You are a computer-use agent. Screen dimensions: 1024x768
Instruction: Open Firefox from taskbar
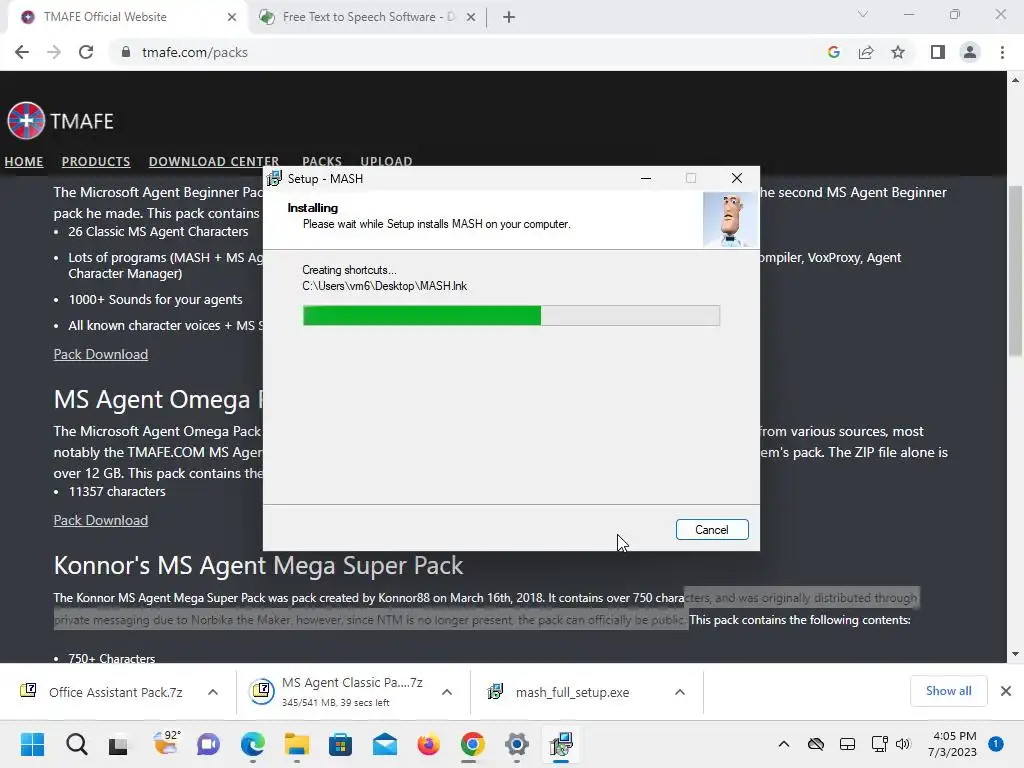coord(428,744)
